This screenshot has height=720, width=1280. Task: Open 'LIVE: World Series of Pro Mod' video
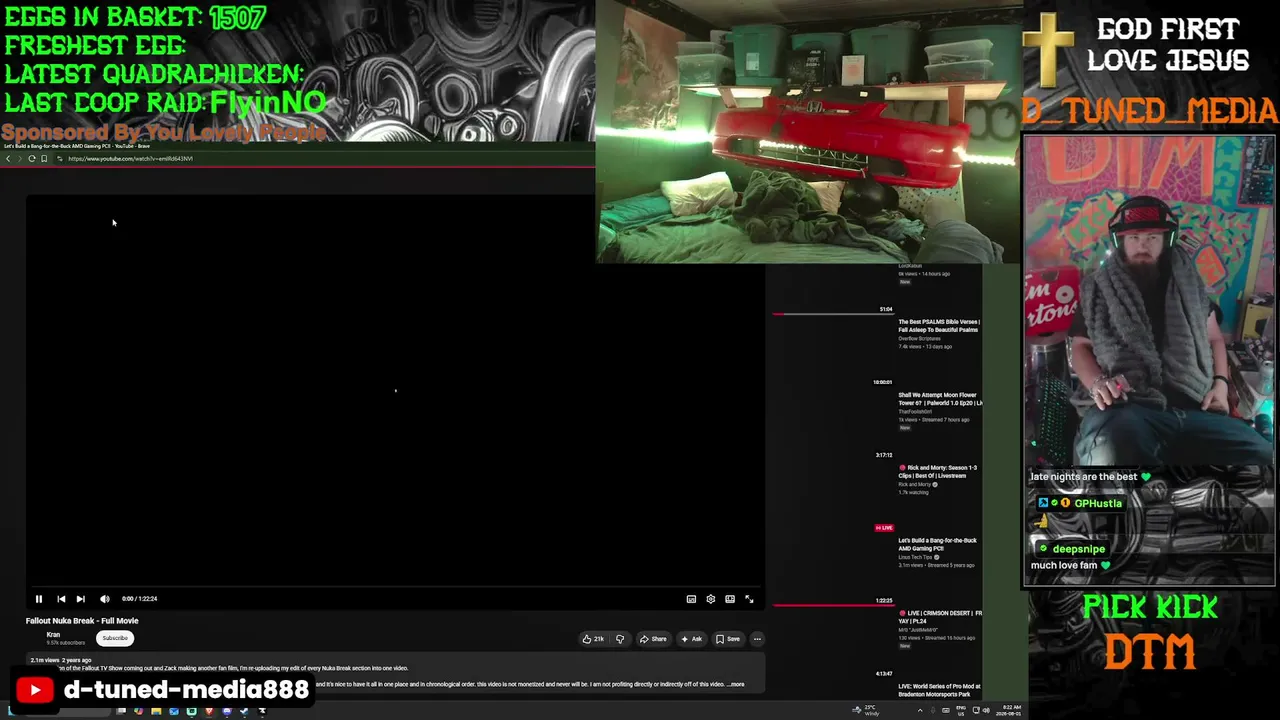pos(939,690)
